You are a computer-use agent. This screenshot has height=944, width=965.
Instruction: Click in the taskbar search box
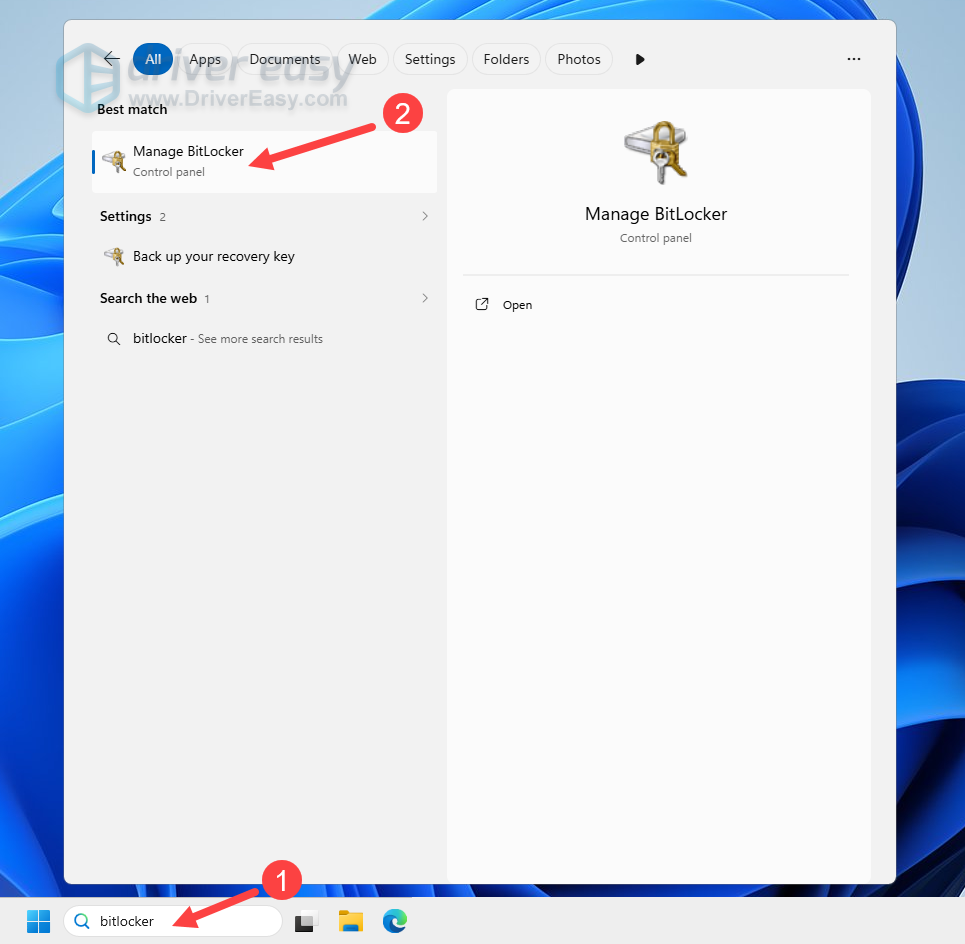(x=173, y=921)
